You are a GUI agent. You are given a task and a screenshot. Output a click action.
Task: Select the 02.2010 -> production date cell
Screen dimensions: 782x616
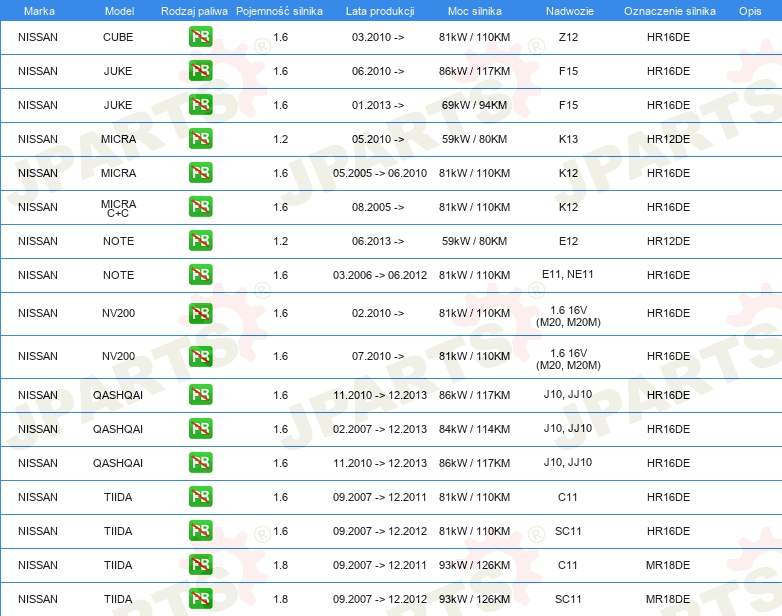(378, 313)
